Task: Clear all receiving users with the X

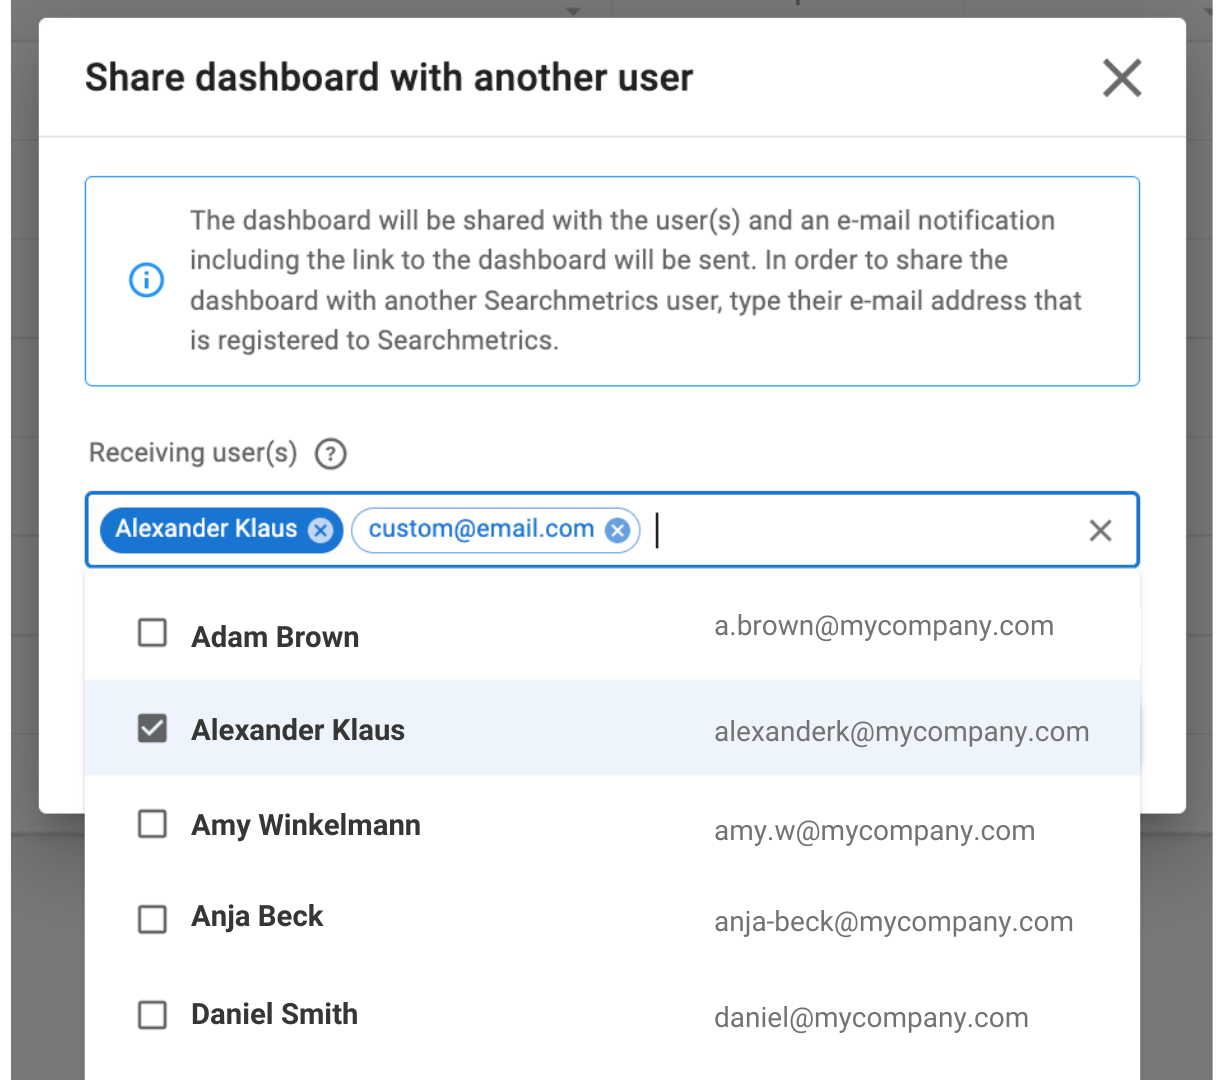Action: click(1100, 530)
